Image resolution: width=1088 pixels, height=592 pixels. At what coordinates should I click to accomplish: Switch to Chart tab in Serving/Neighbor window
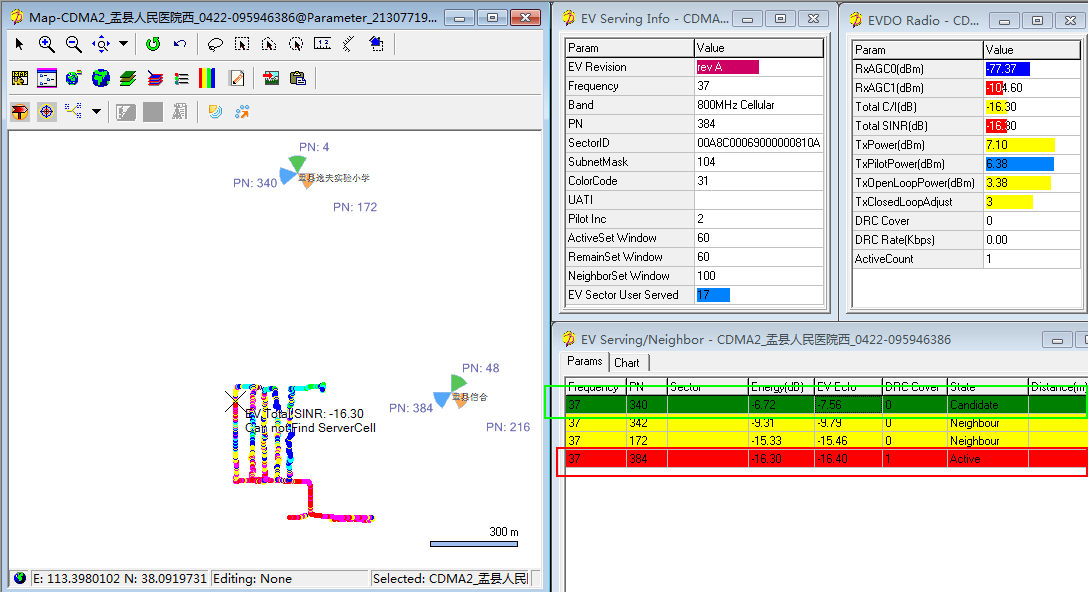point(627,363)
